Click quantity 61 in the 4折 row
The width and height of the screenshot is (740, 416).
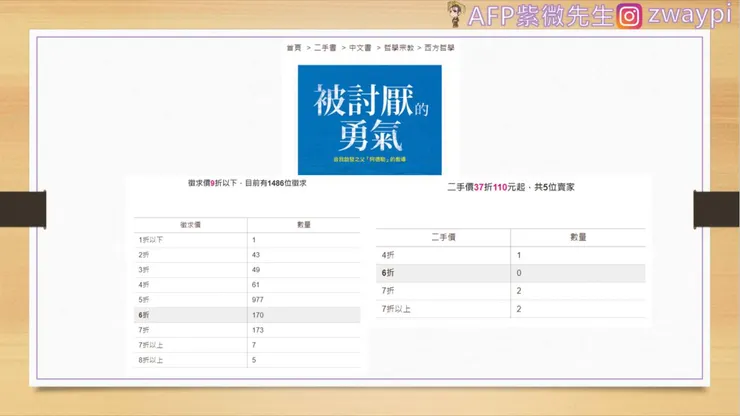256,285
